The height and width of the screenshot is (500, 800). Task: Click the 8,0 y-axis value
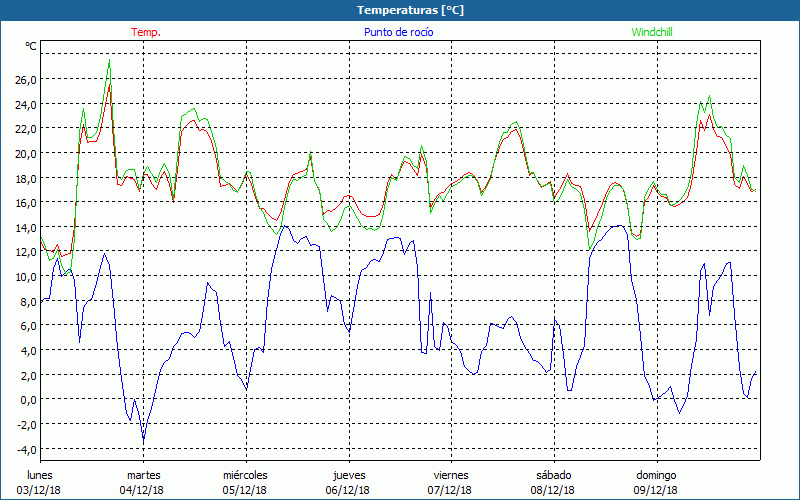pyautogui.click(x=27, y=302)
